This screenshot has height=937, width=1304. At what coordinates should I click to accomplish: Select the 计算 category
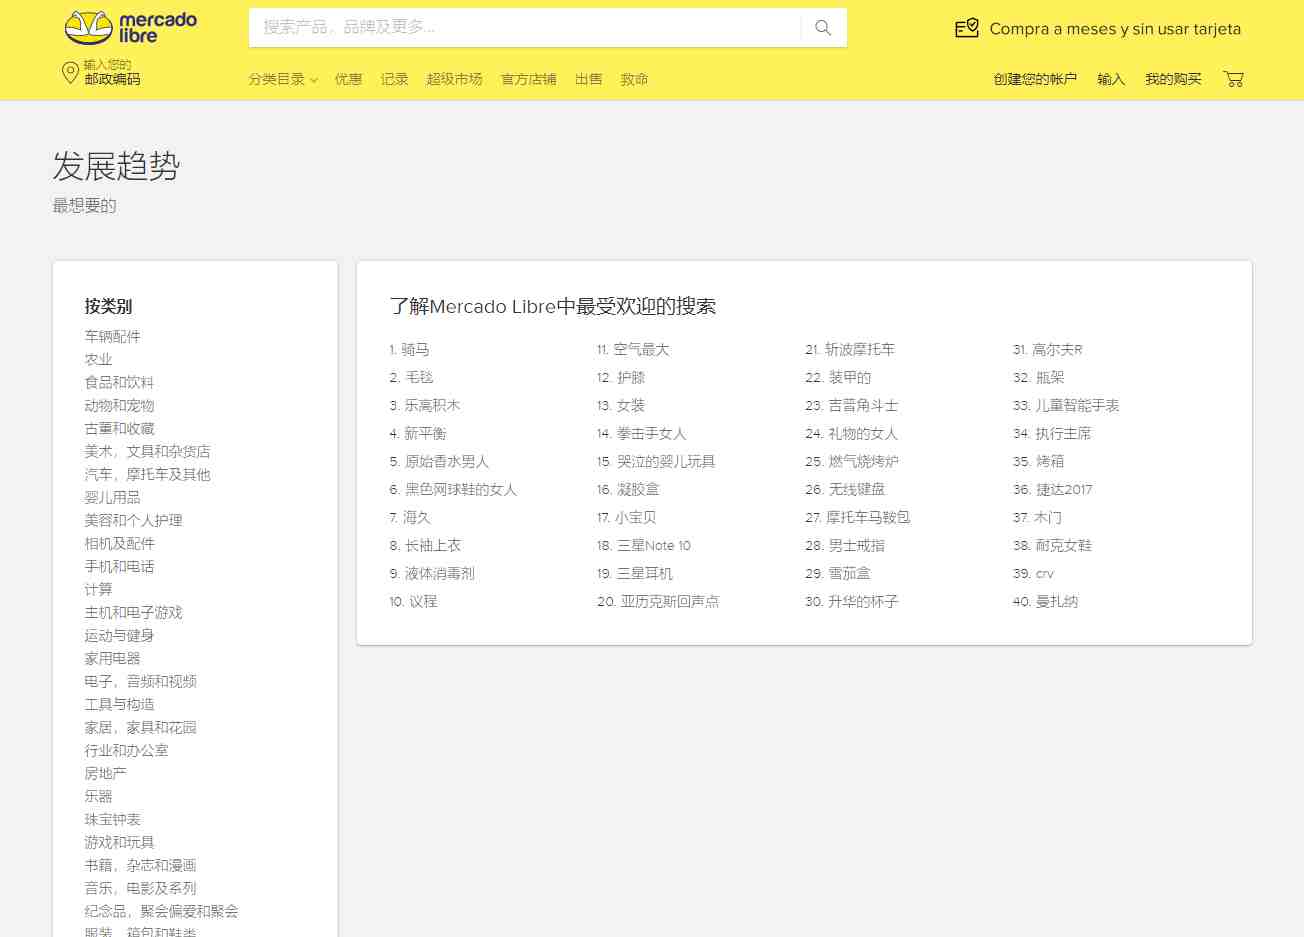(x=98, y=589)
